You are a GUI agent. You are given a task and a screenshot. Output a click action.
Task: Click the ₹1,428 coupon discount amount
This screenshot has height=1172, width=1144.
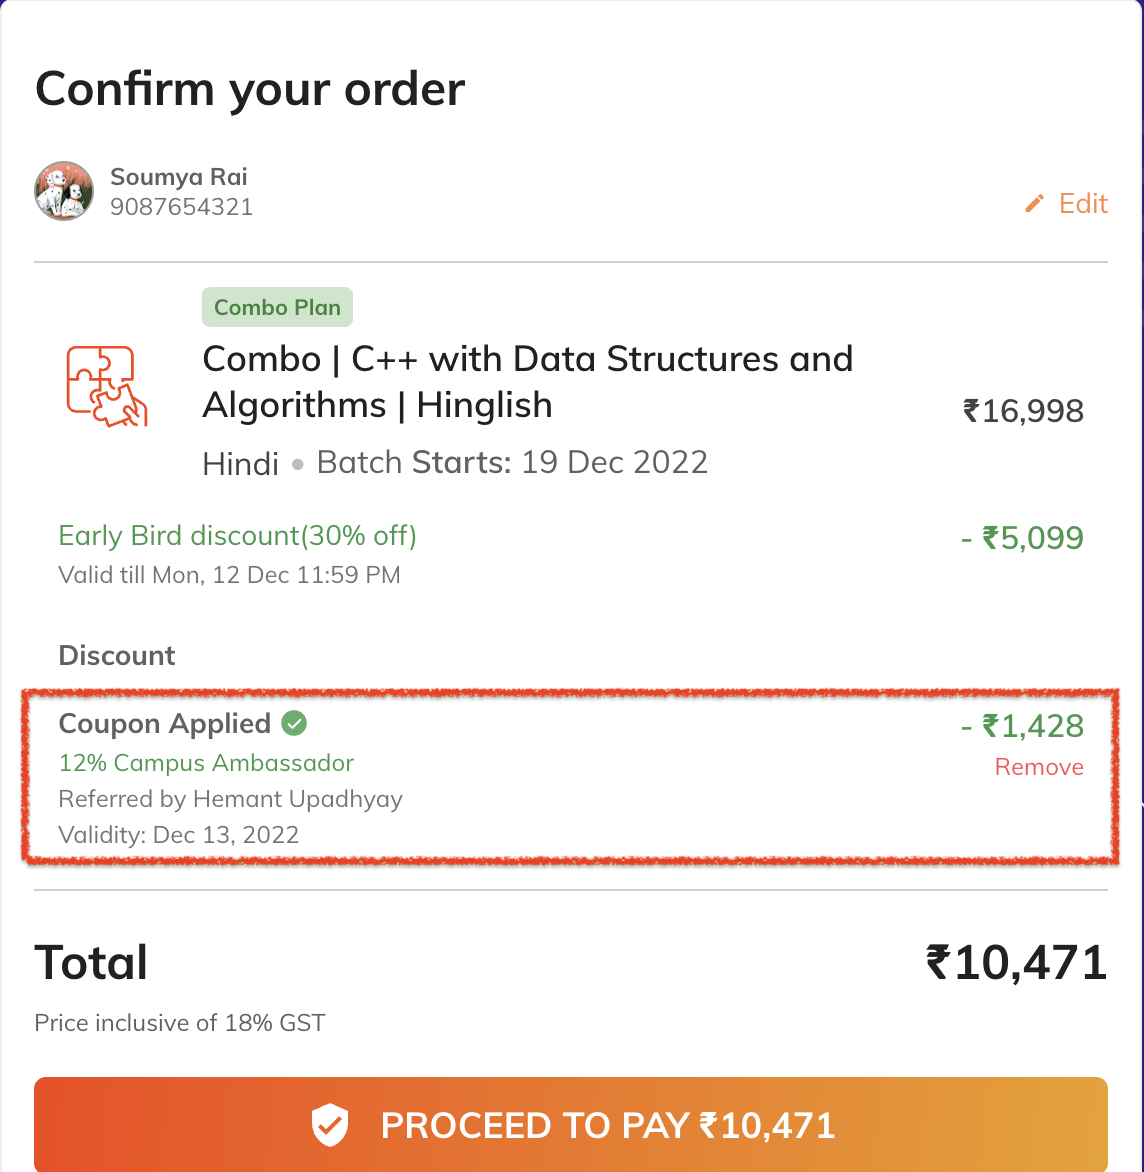pyautogui.click(x=1022, y=727)
